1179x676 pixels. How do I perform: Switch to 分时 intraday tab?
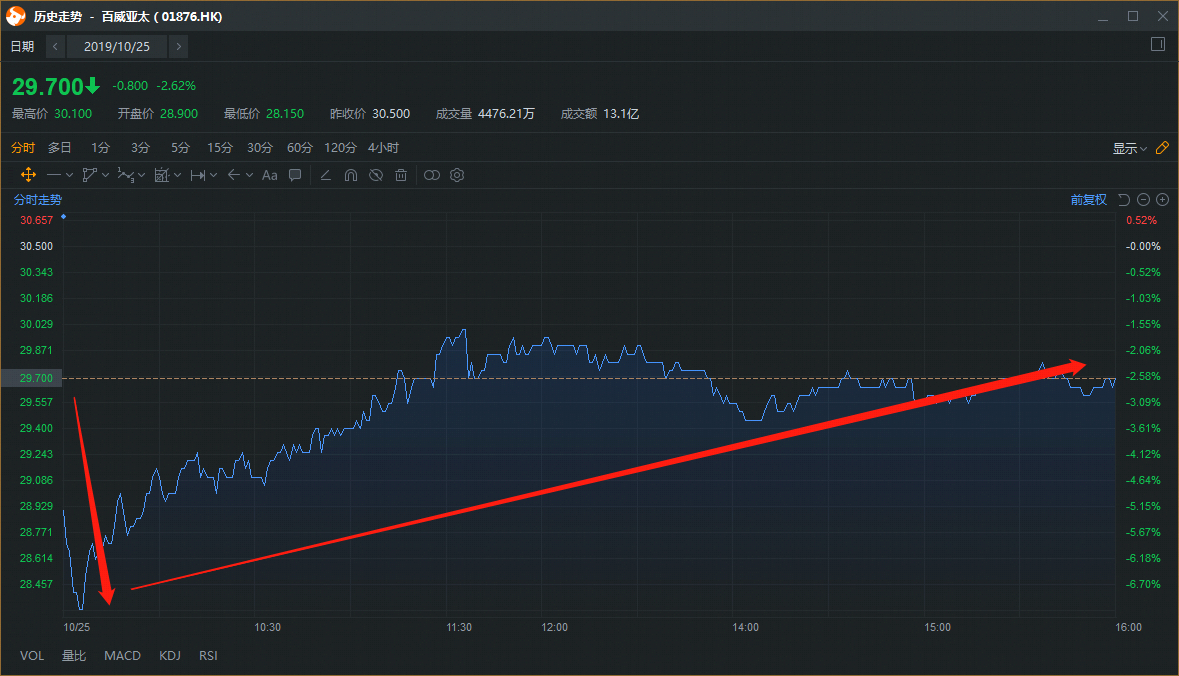click(23, 147)
